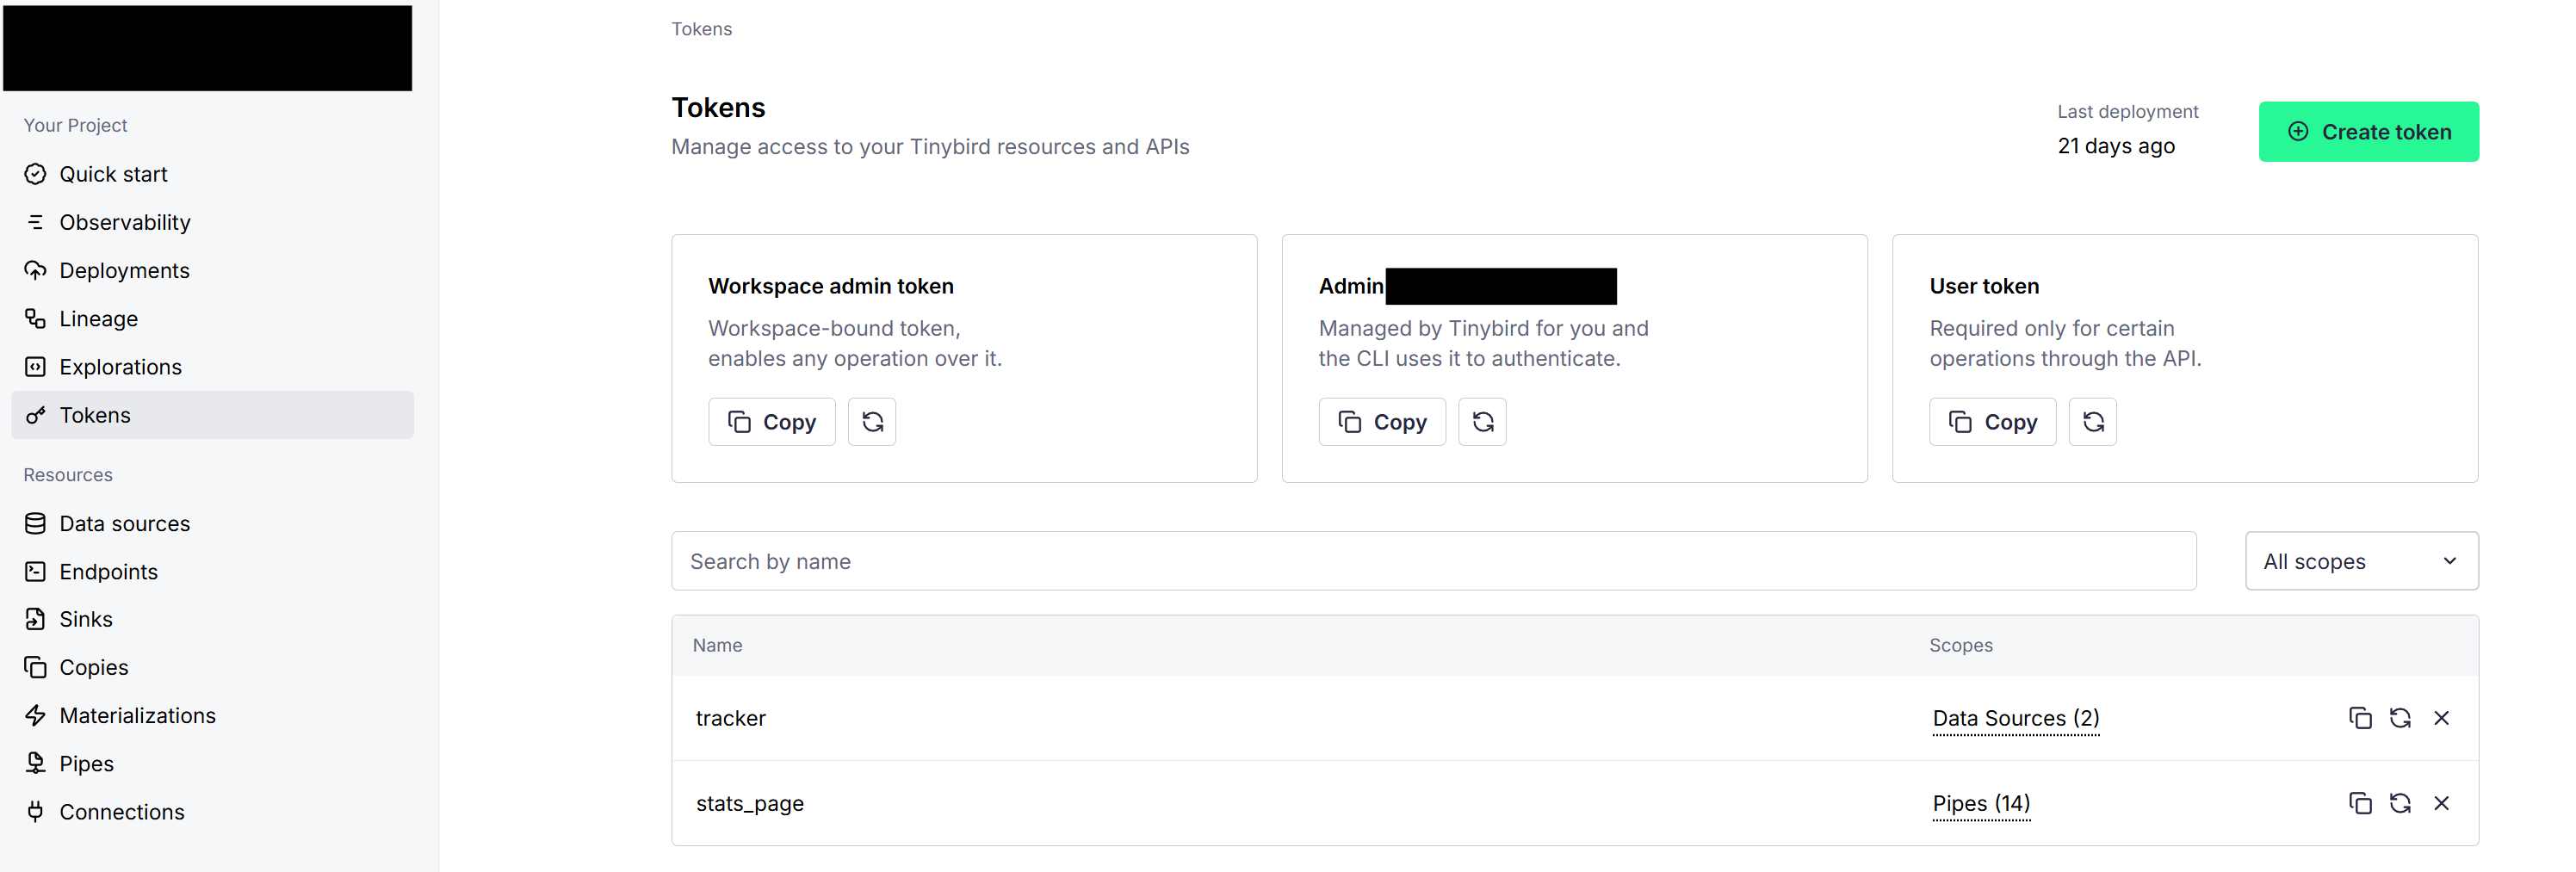Click the Create token button

[x=2367, y=132]
